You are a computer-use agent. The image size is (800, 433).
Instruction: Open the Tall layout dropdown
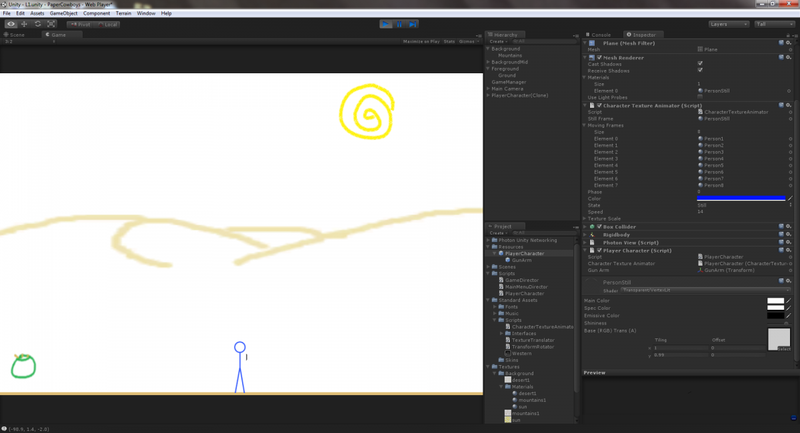[774, 24]
